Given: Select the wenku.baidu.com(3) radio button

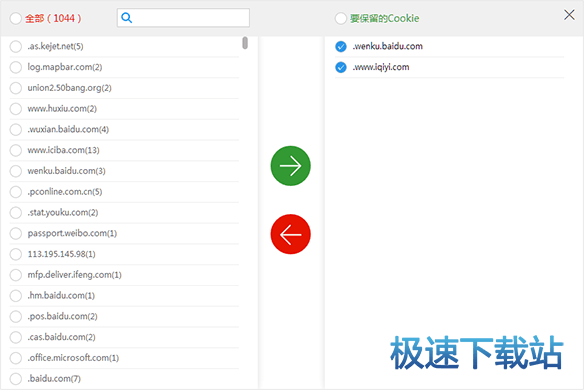Looking at the screenshot, I should (16, 171).
